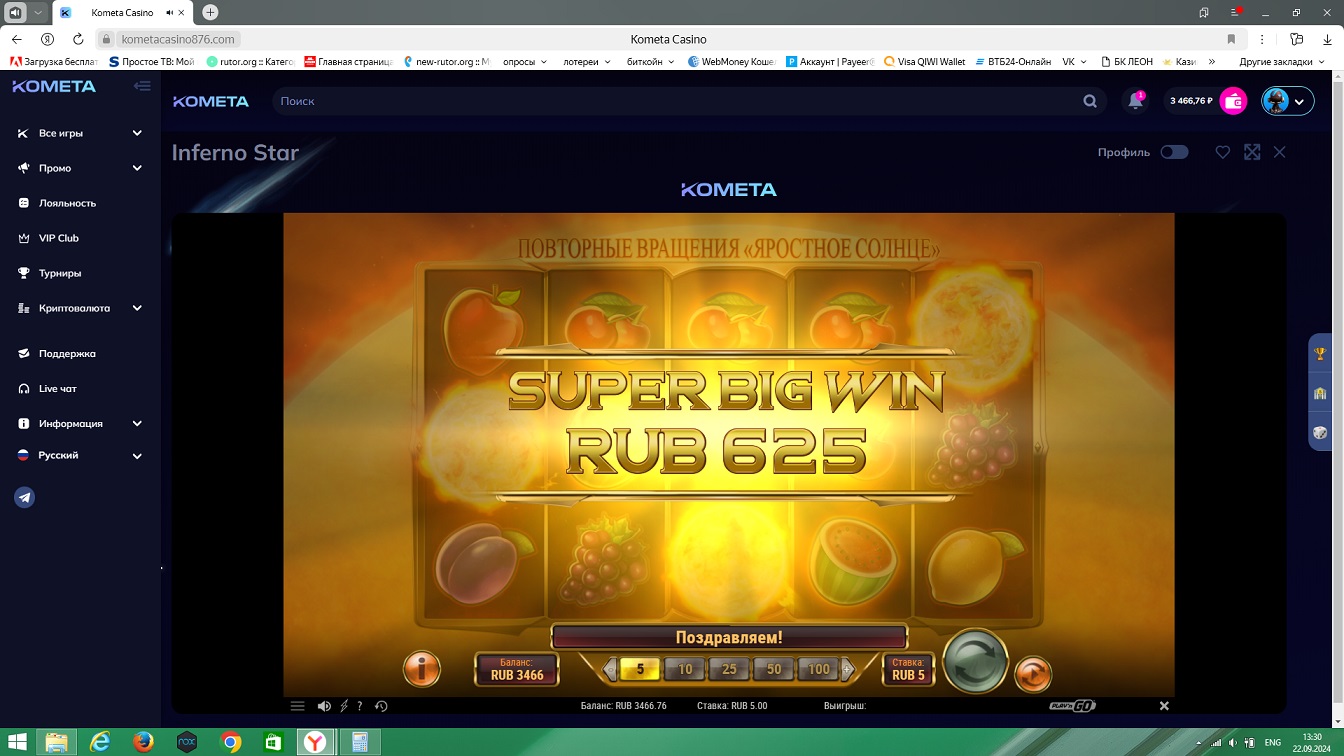Close the Inferno Star game window
The image size is (1344, 756).
point(1280,152)
